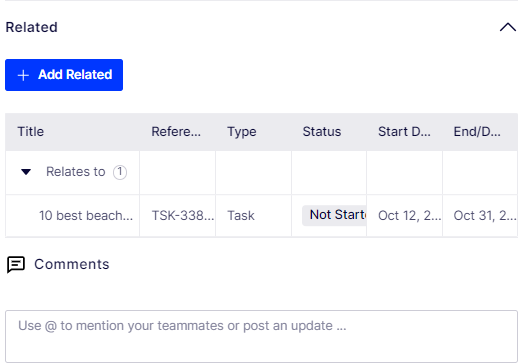This screenshot has width=518, height=363.
Task: Select the Relates to group row
Action: [x=261, y=172]
